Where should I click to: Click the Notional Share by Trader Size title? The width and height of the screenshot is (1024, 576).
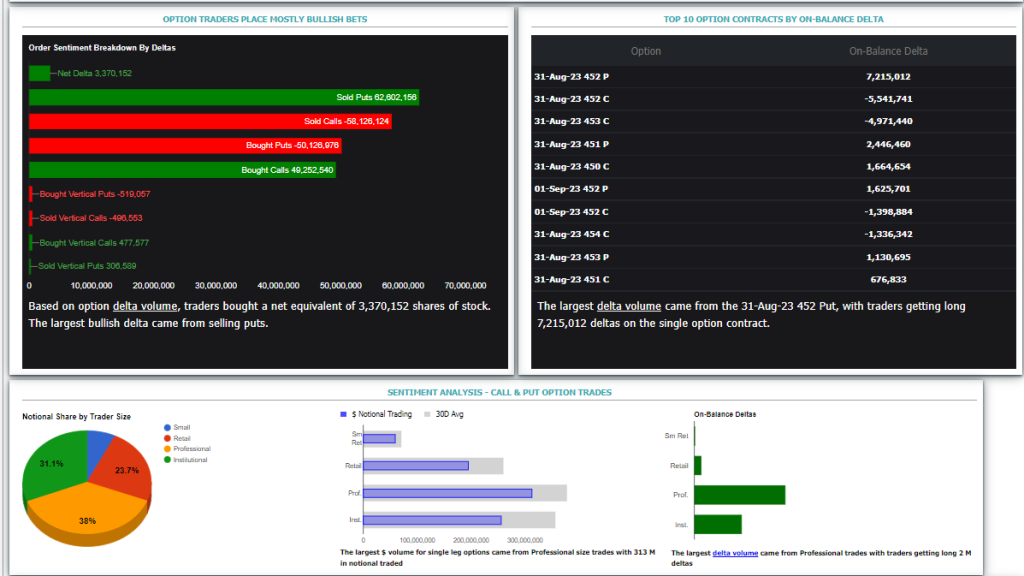tap(76, 417)
